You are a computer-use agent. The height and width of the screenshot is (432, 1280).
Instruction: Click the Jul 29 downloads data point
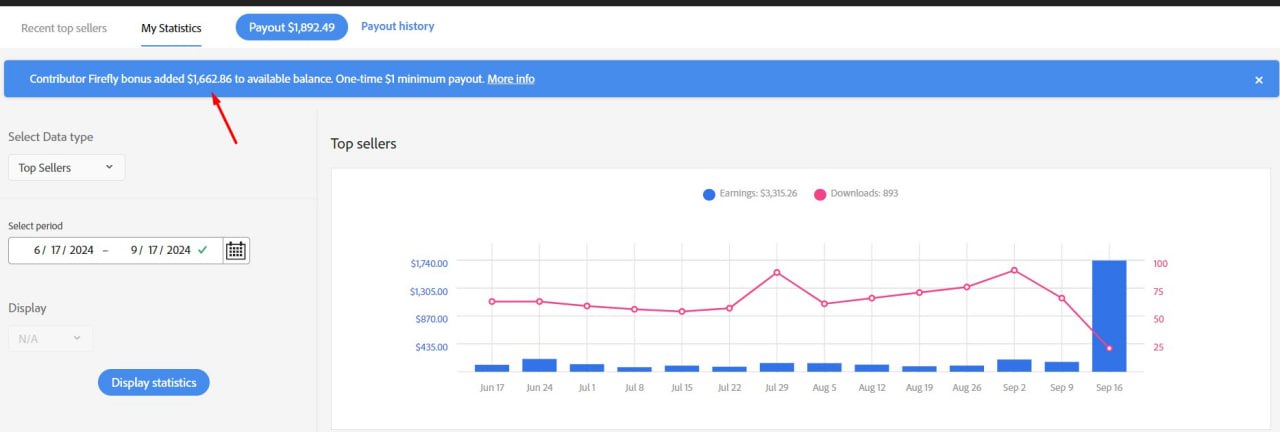pyautogui.click(x=777, y=272)
